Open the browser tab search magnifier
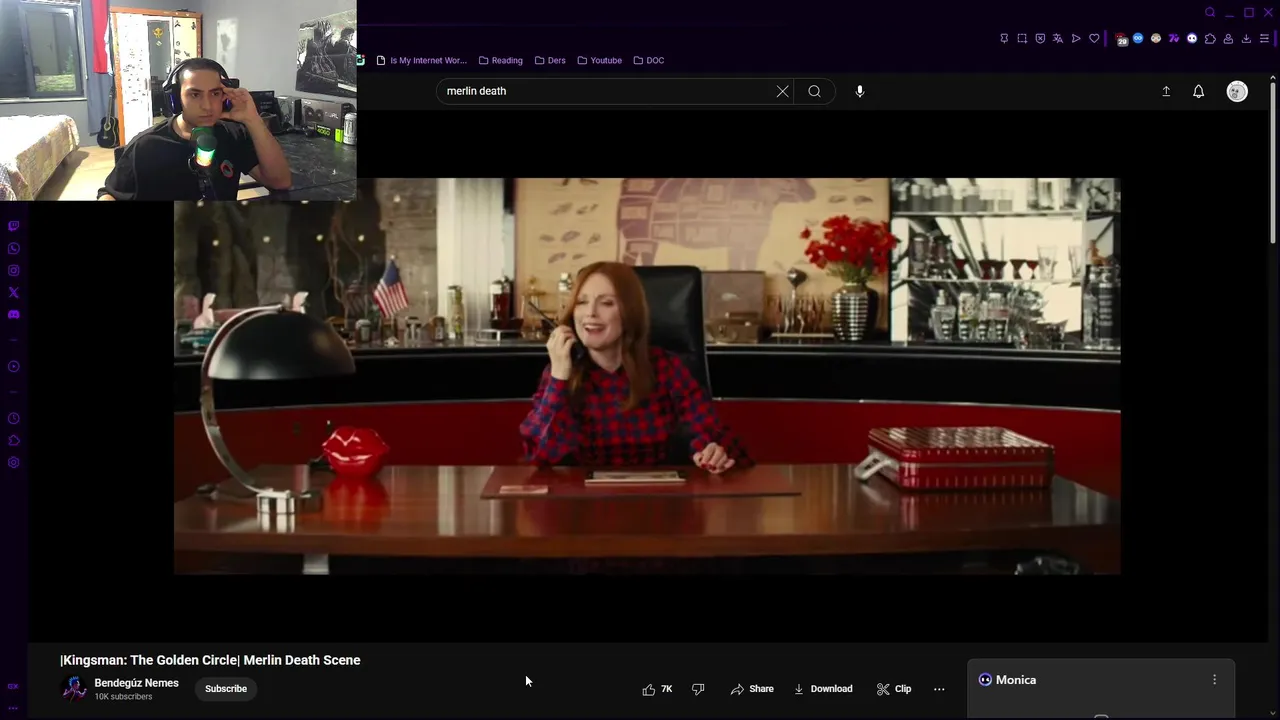 pyautogui.click(x=1210, y=12)
